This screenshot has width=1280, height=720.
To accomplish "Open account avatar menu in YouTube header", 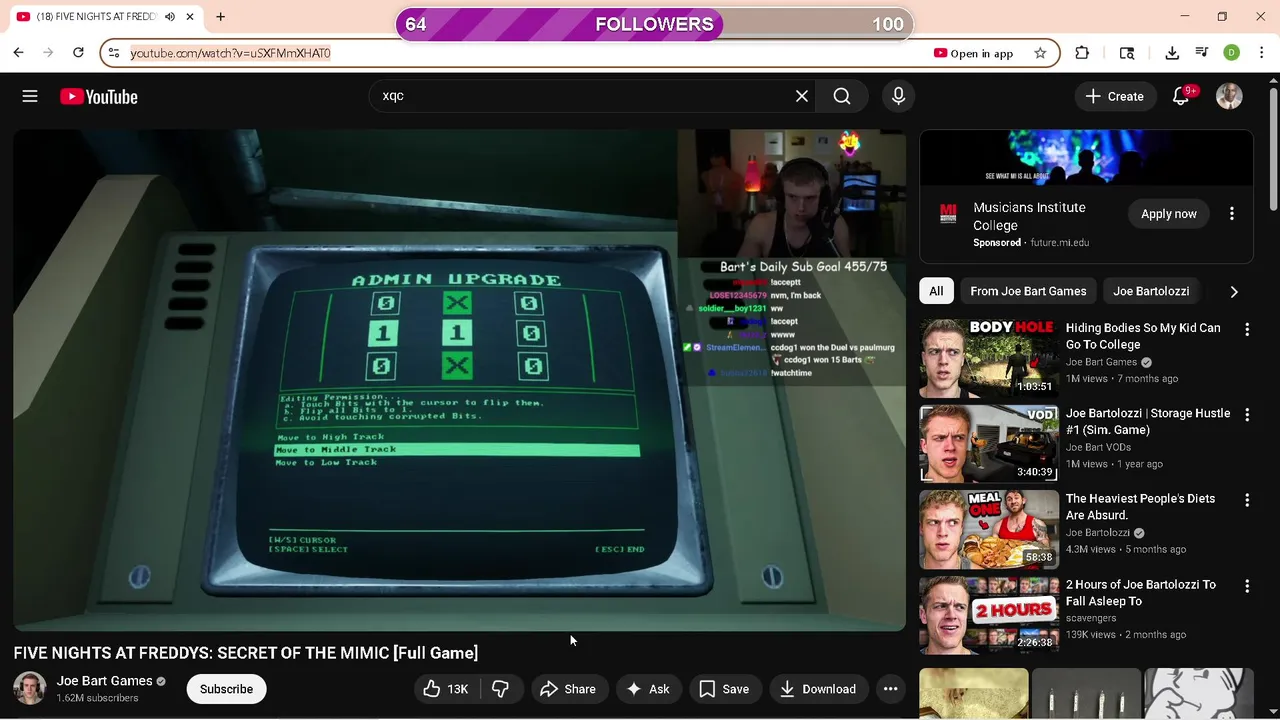I will click(1229, 96).
